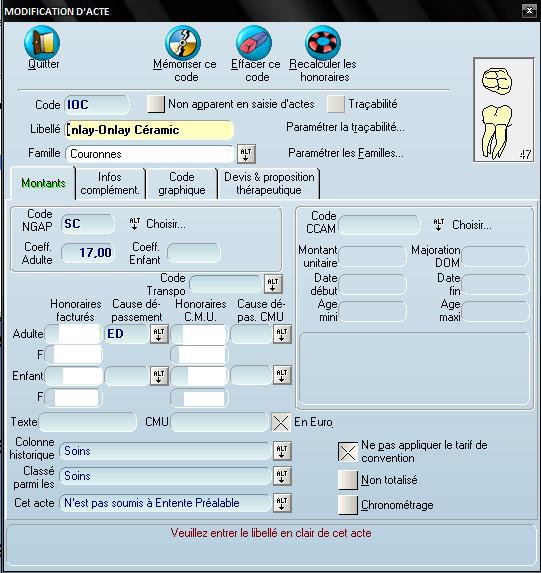Open the Classé parmi les dropdown
The height and width of the screenshot is (573, 541).
[x=282, y=476]
